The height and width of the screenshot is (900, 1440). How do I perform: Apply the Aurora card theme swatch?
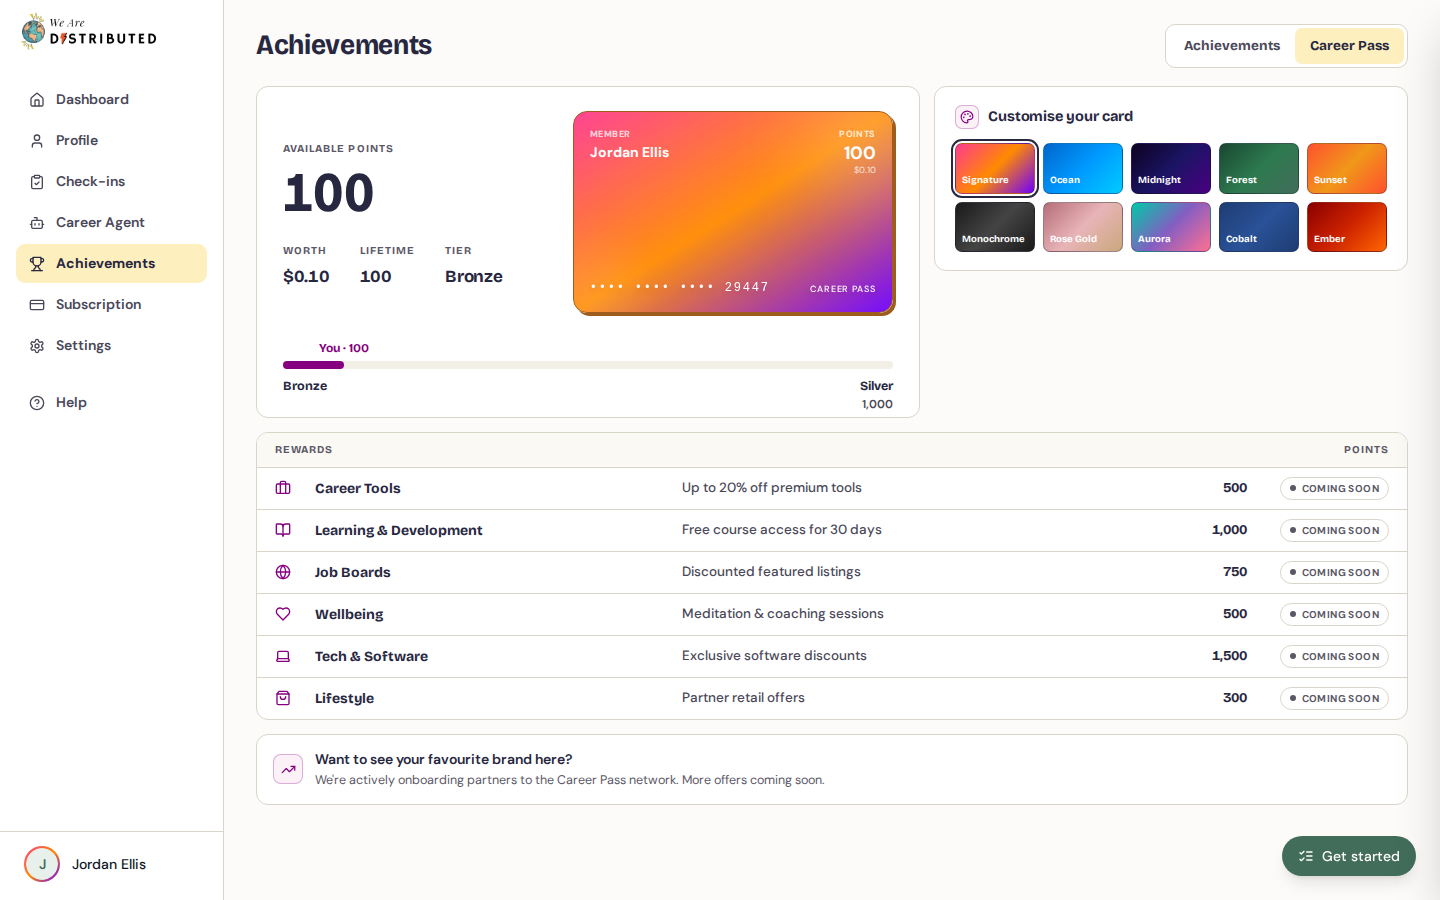coord(1171,227)
